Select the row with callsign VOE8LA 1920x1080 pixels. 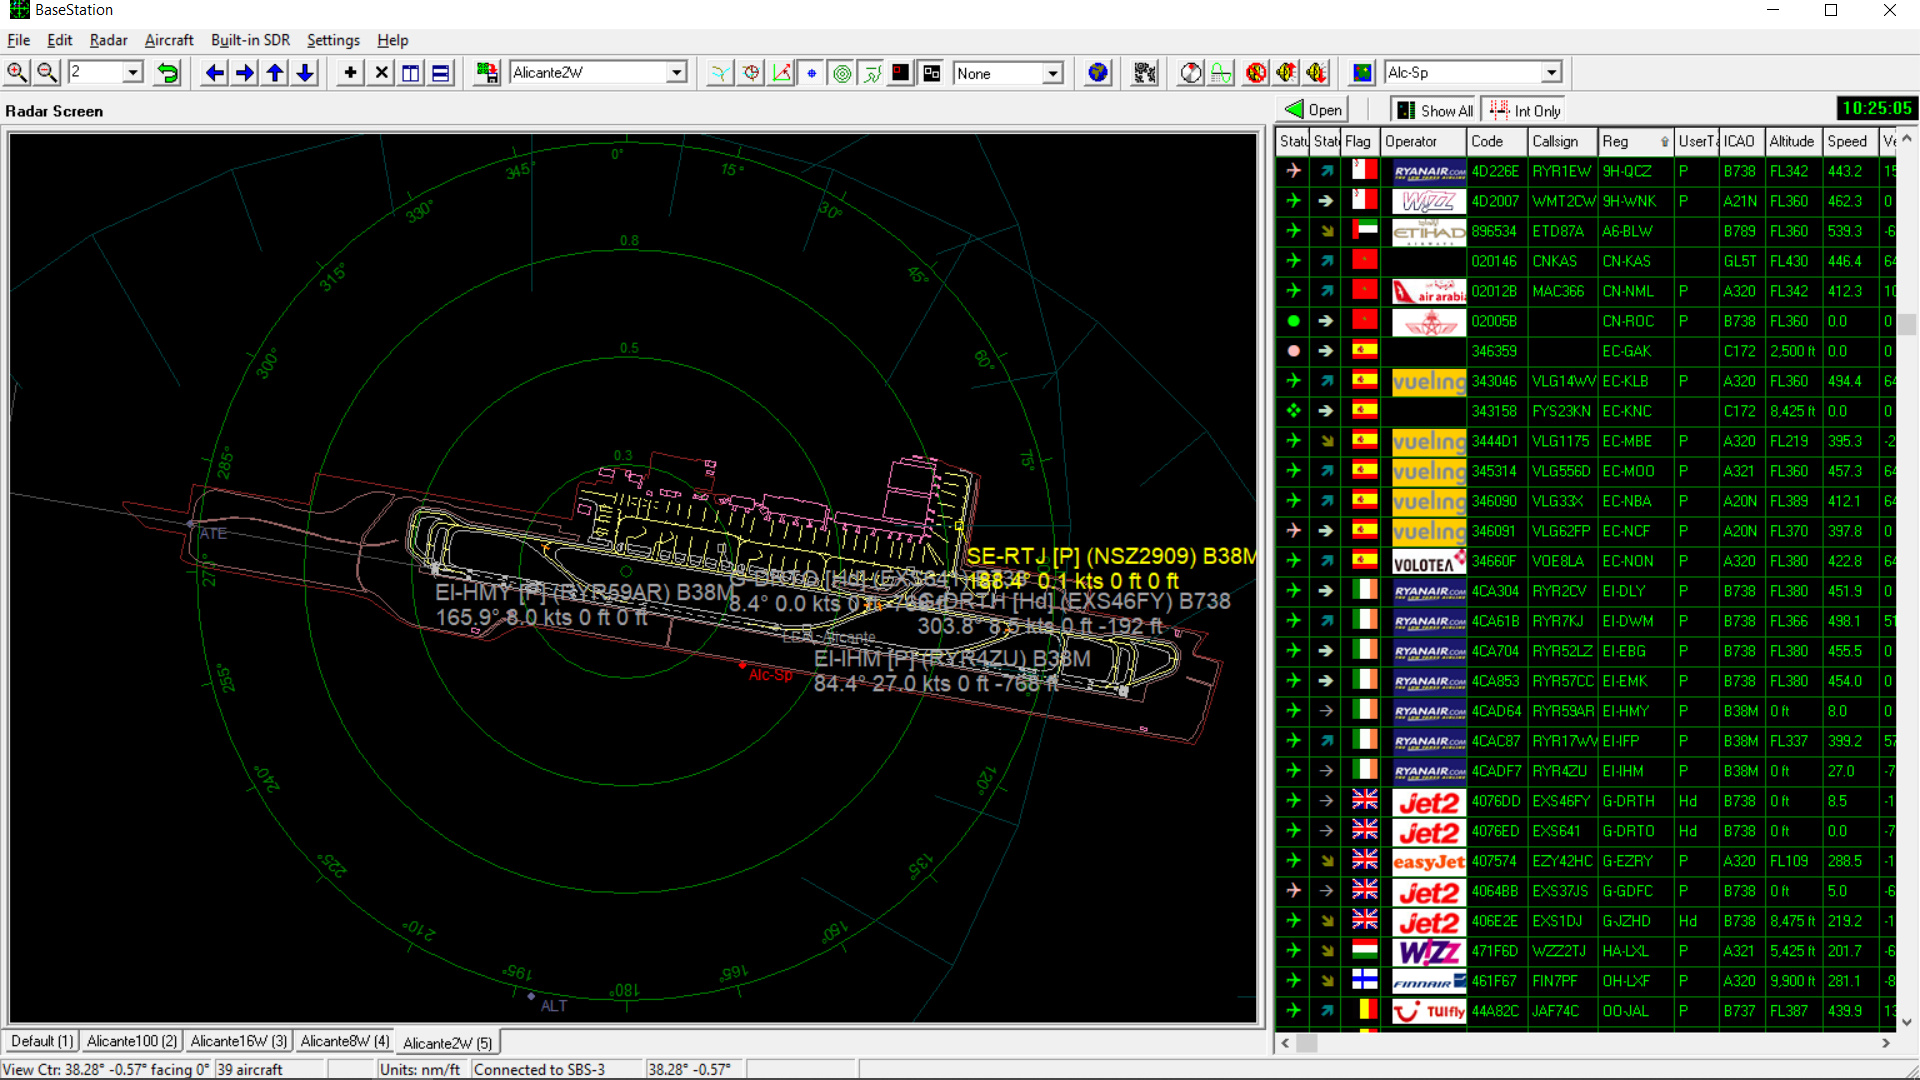[1588, 561]
